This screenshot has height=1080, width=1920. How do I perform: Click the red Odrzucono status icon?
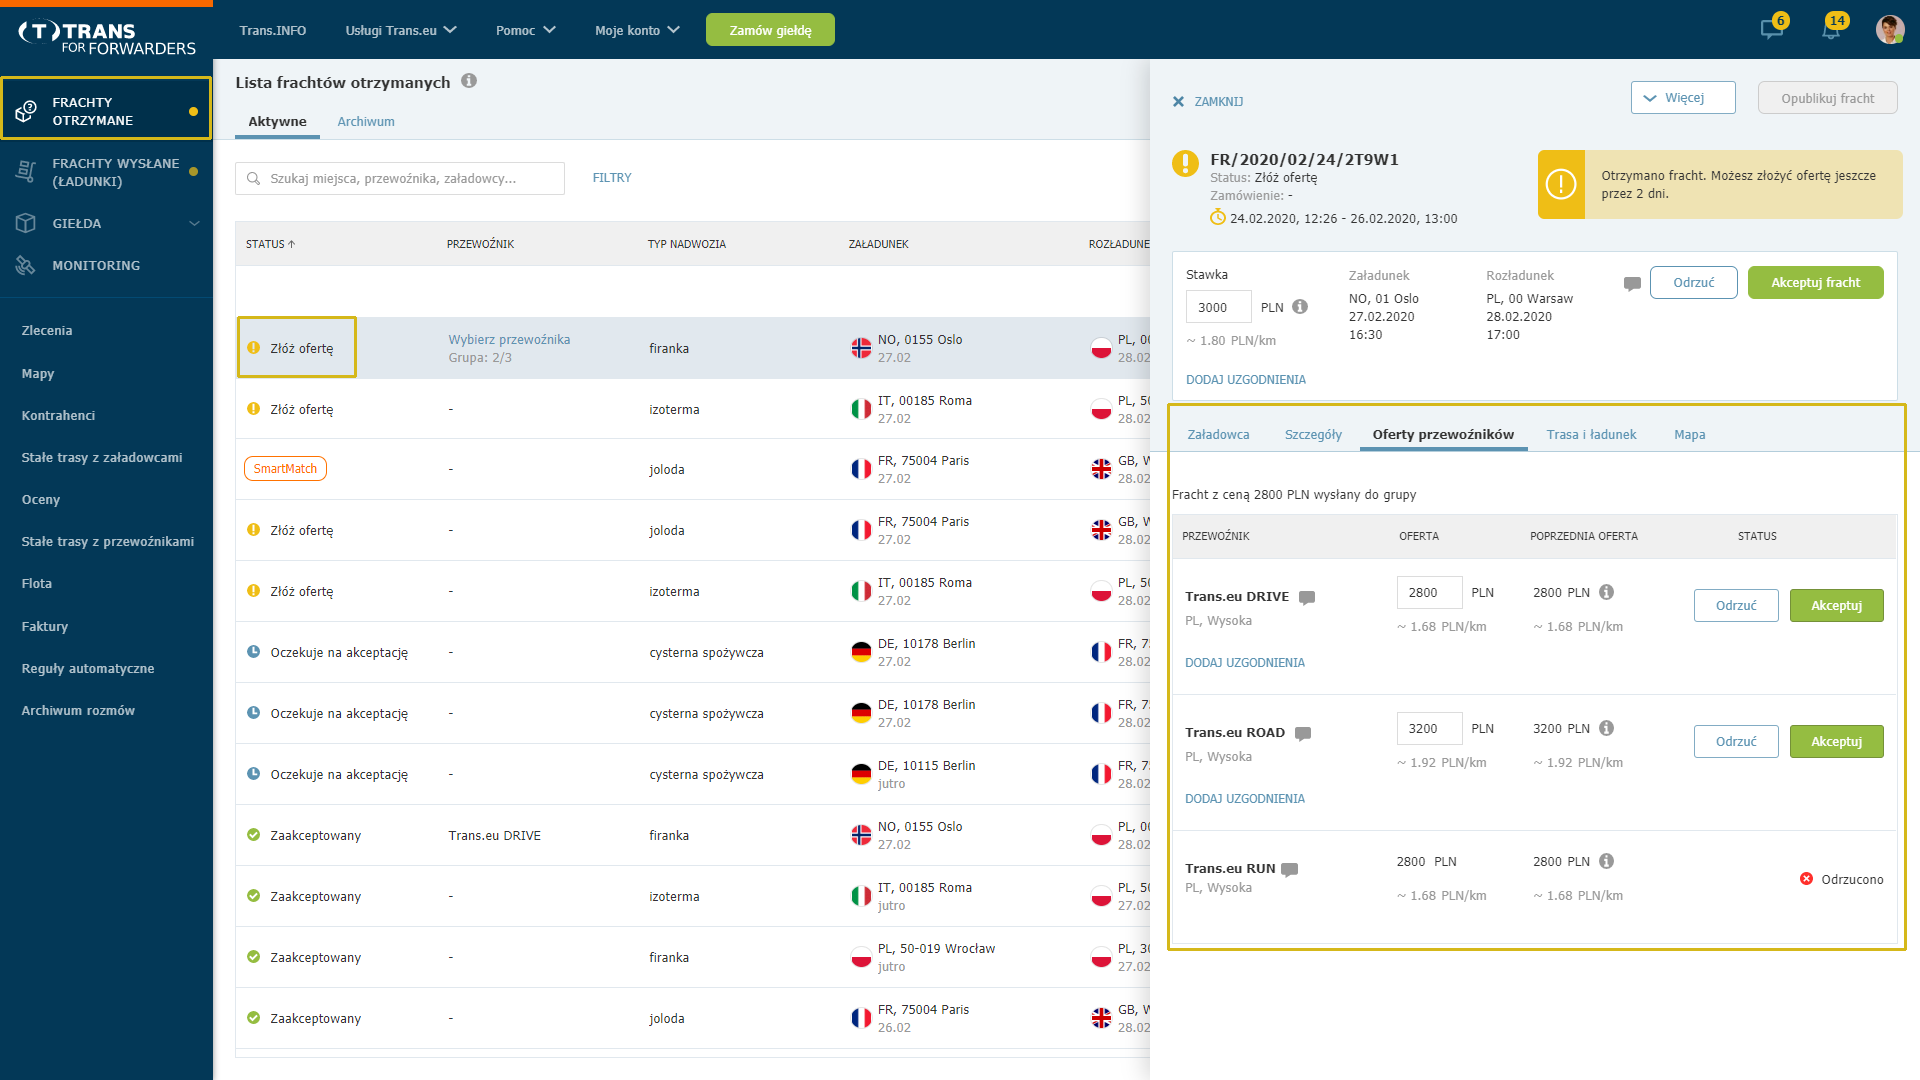click(1806, 879)
